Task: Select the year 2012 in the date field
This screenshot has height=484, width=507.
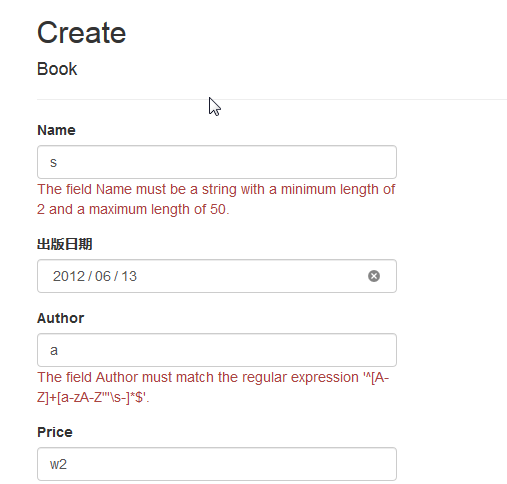Action: [x=69, y=276]
